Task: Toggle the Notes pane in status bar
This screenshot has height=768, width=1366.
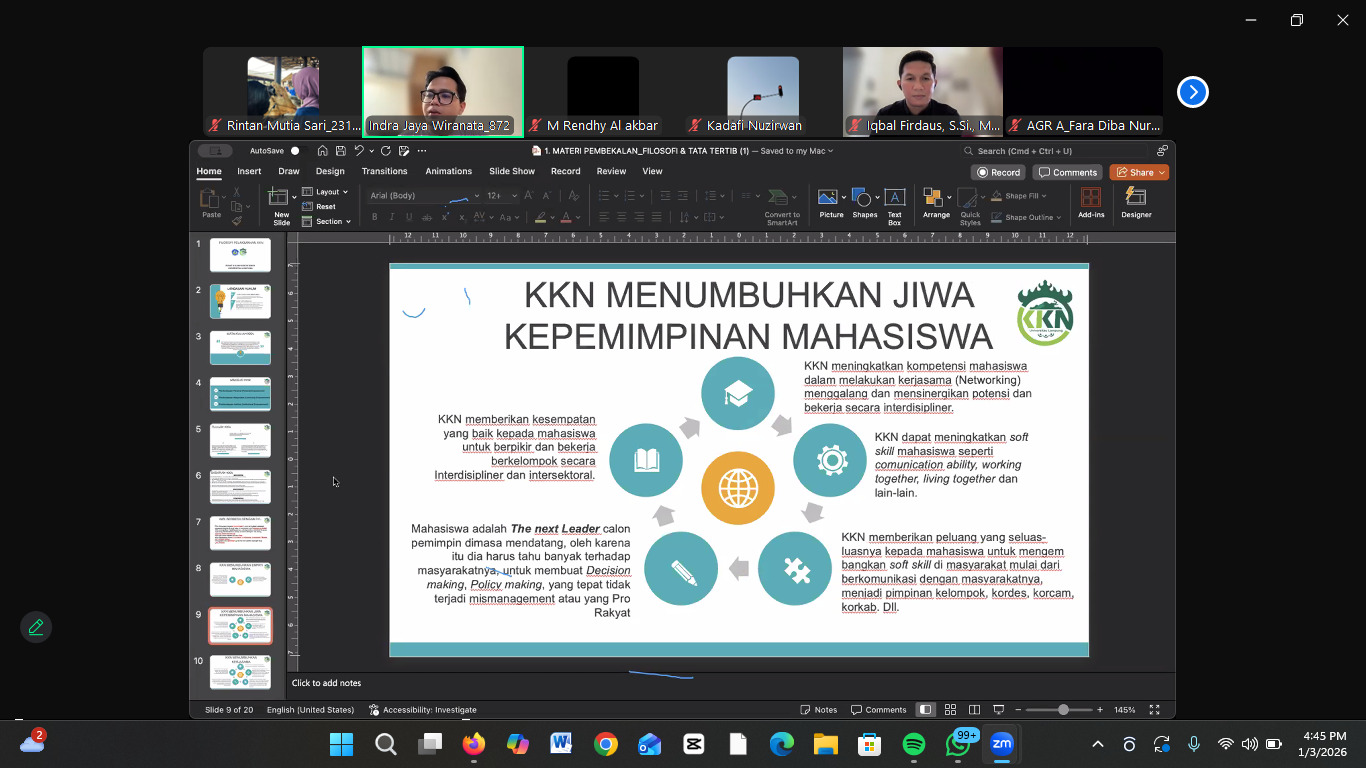Action: tap(819, 710)
